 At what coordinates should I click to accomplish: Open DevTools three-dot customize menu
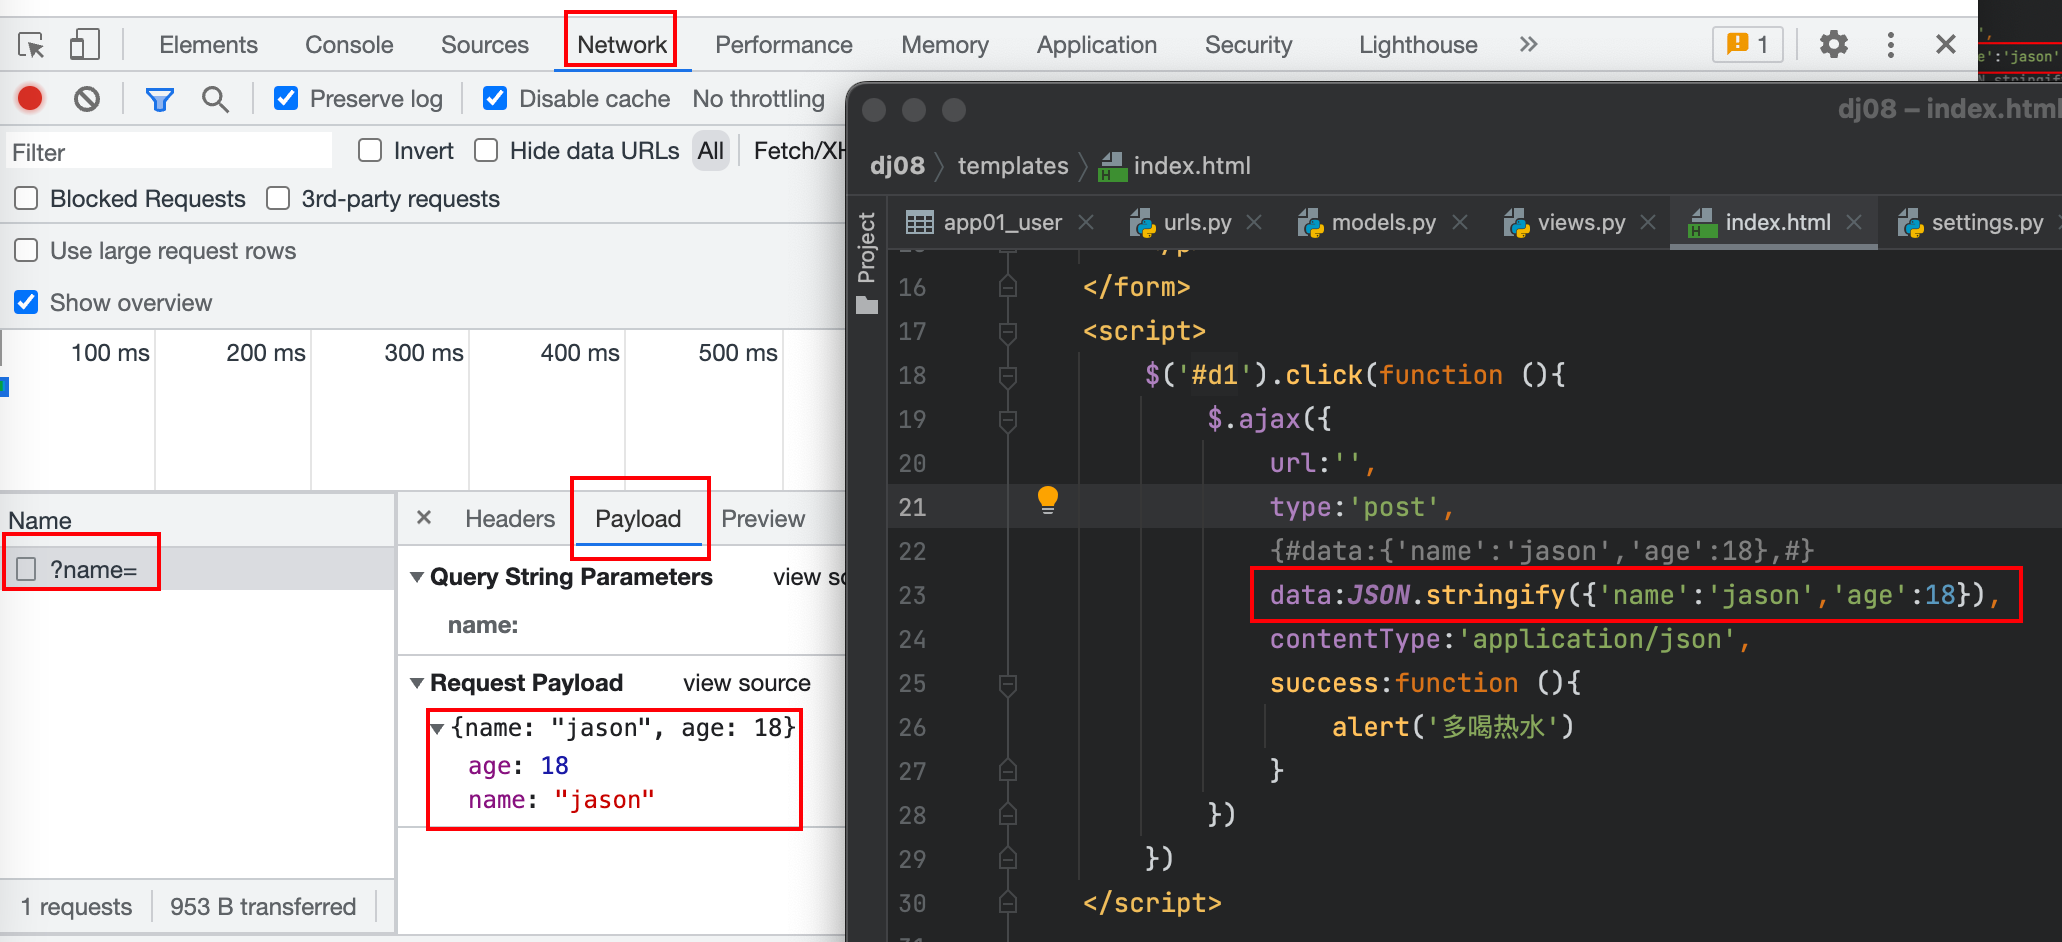coord(1890,45)
